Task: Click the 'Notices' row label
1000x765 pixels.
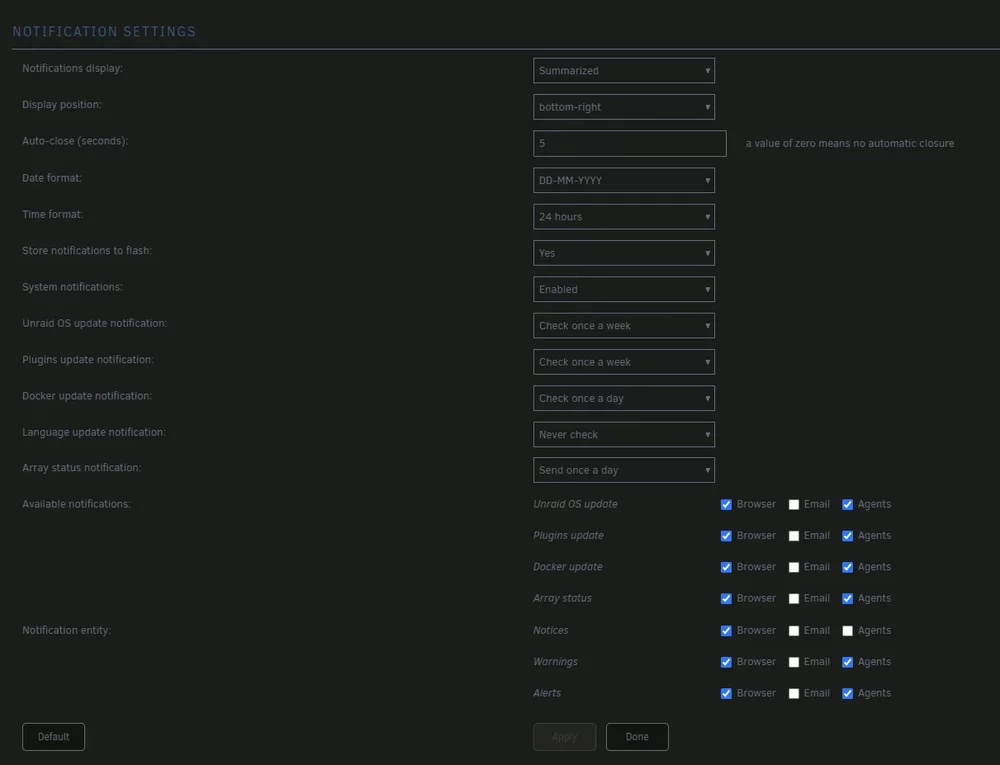Action: 550,630
